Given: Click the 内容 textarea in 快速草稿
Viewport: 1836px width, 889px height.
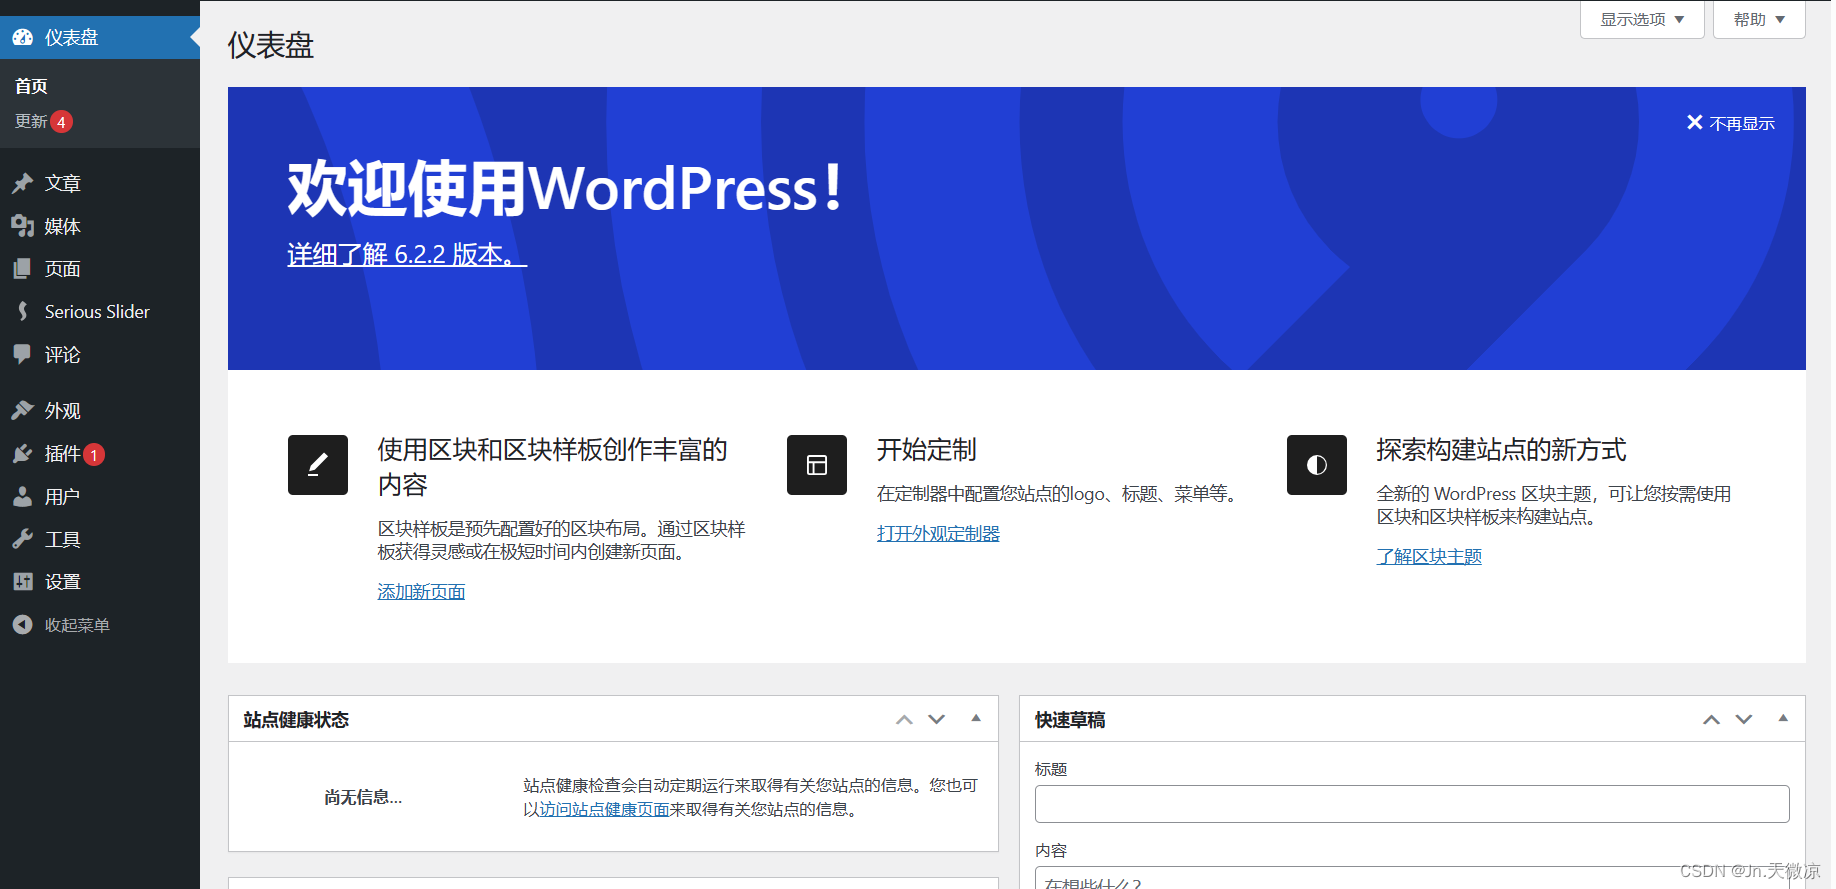Looking at the screenshot, I should (x=1412, y=878).
